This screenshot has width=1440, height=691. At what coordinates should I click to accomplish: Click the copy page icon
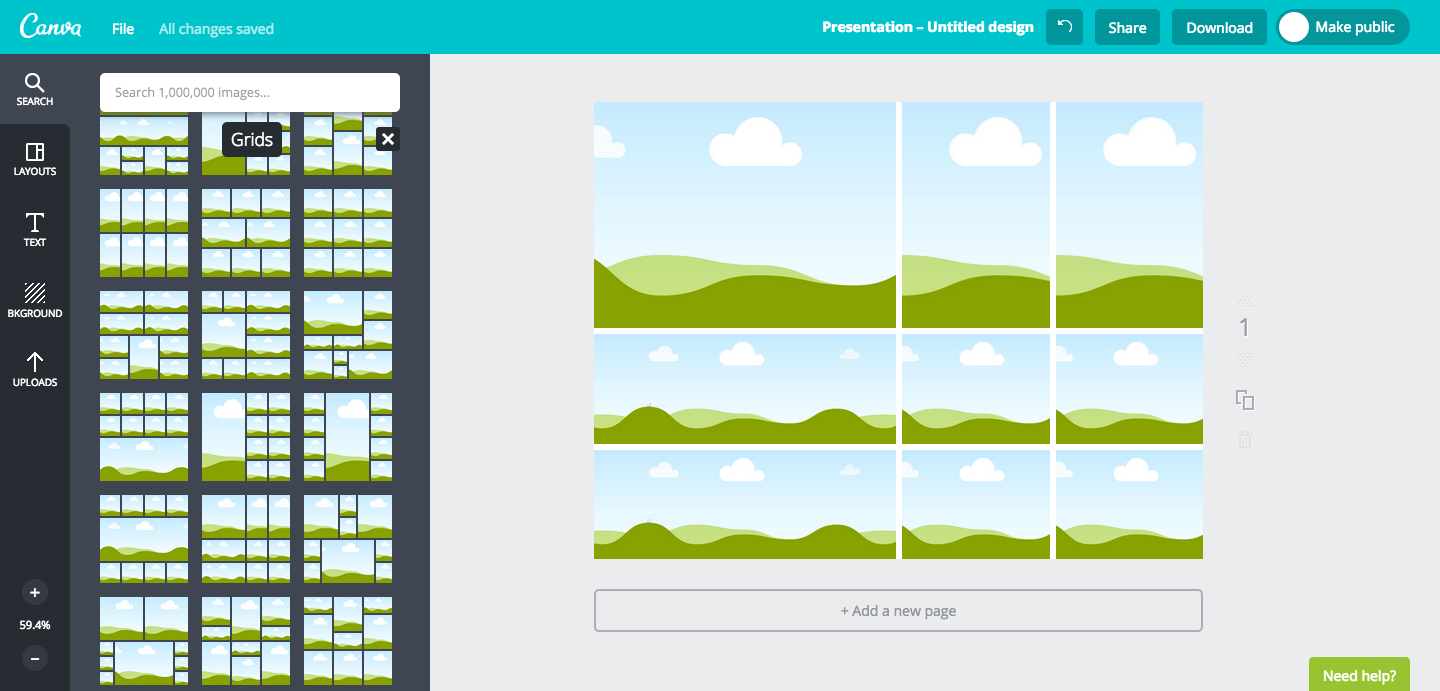coord(1245,400)
